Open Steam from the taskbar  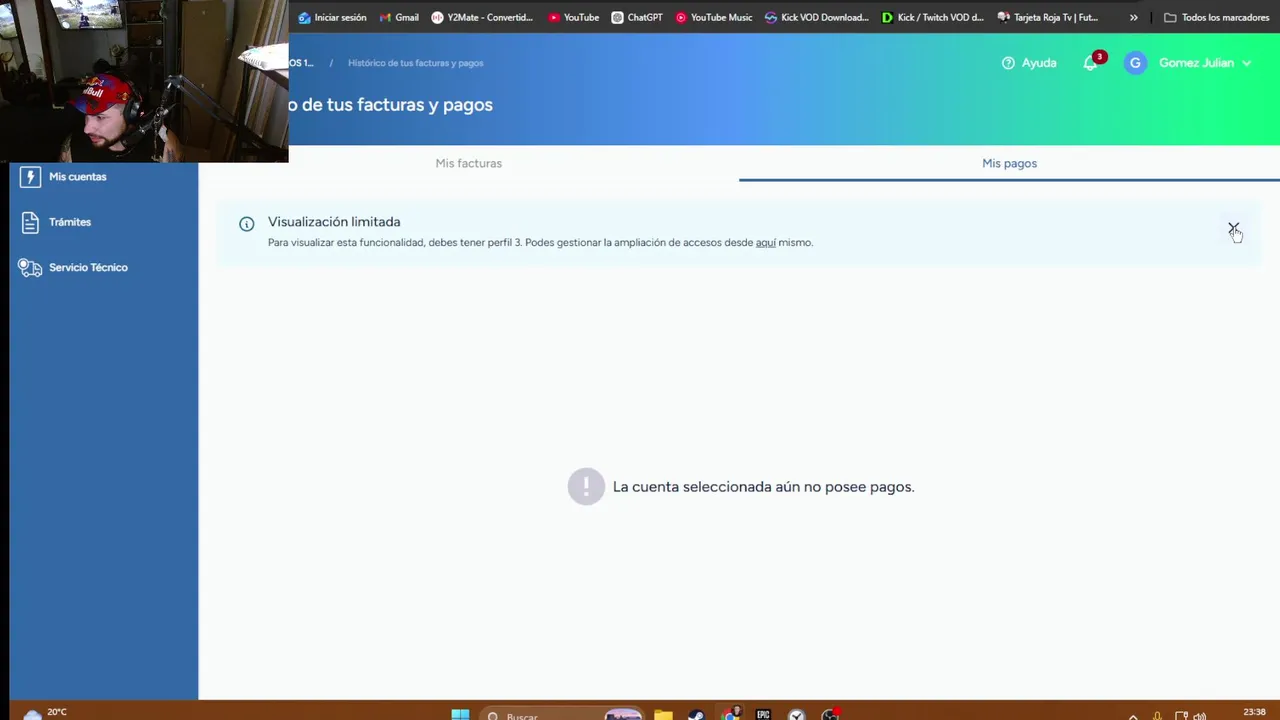coord(696,714)
